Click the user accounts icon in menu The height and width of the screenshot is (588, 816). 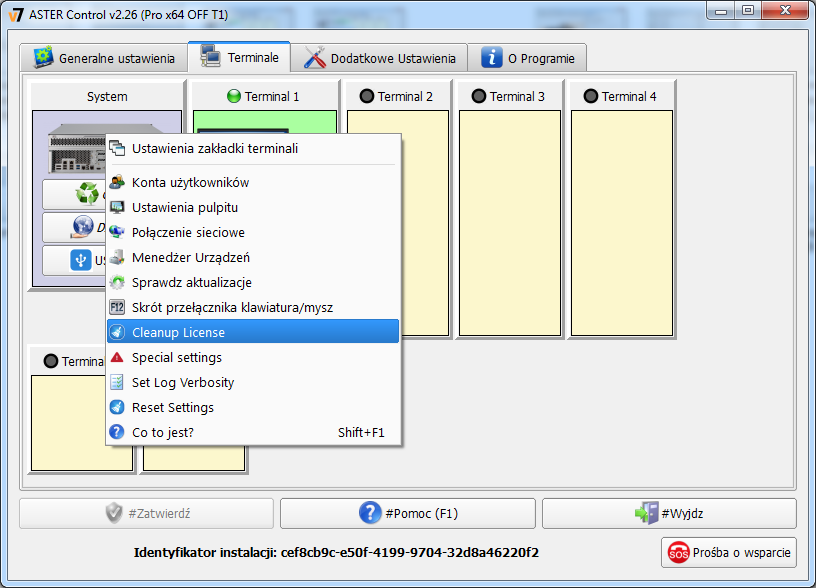pyautogui.click(x=117, y=182)
